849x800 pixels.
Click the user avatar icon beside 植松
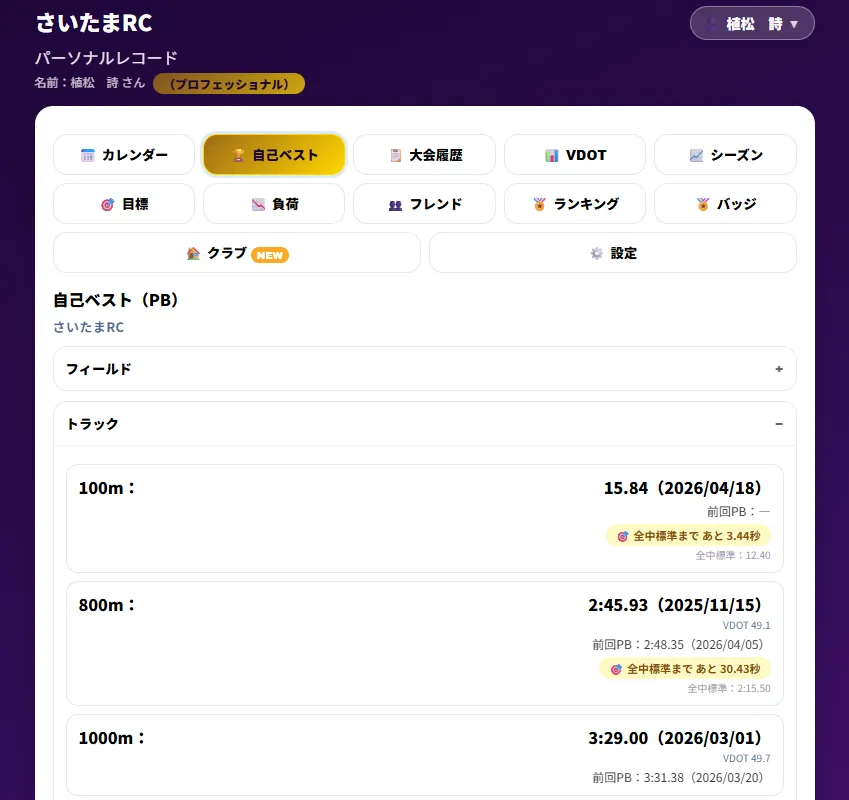[712, 24]
